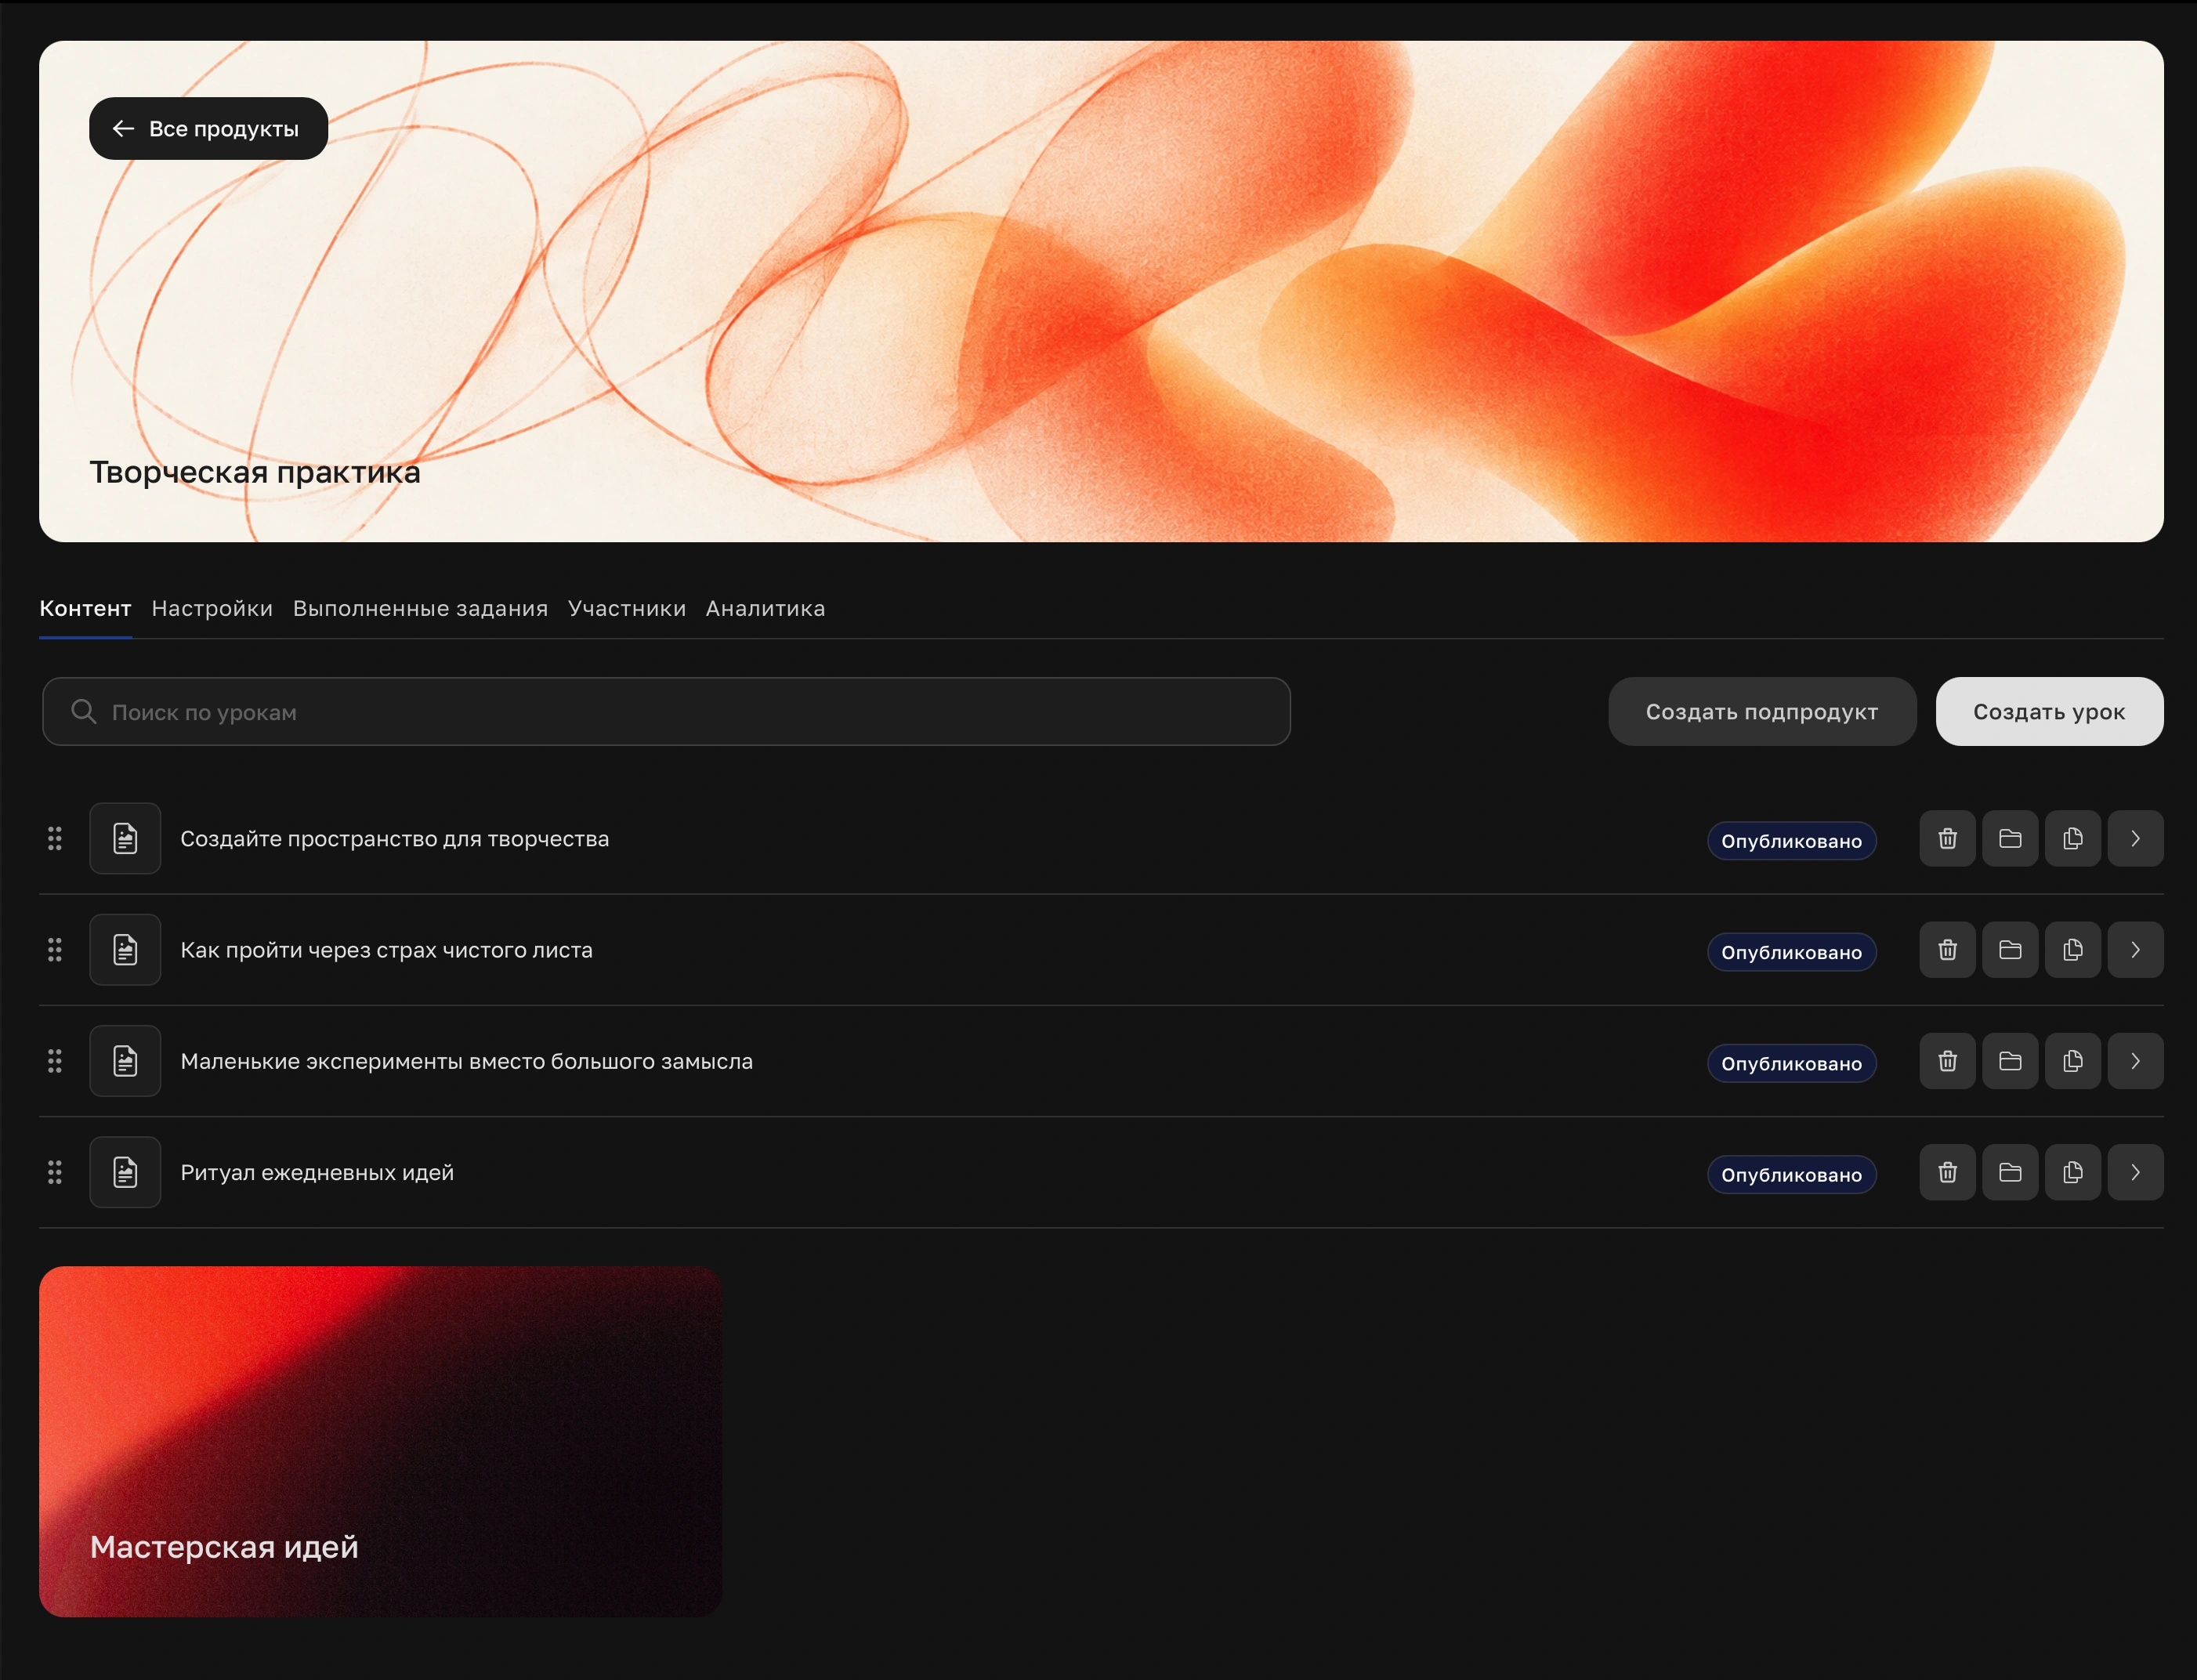Screen dimensions: 2197x1680
Task: Click "Опубликовано" badge for "Создайте пространство" lesson
Action: pyautogui.click(x=1791, y=841)
